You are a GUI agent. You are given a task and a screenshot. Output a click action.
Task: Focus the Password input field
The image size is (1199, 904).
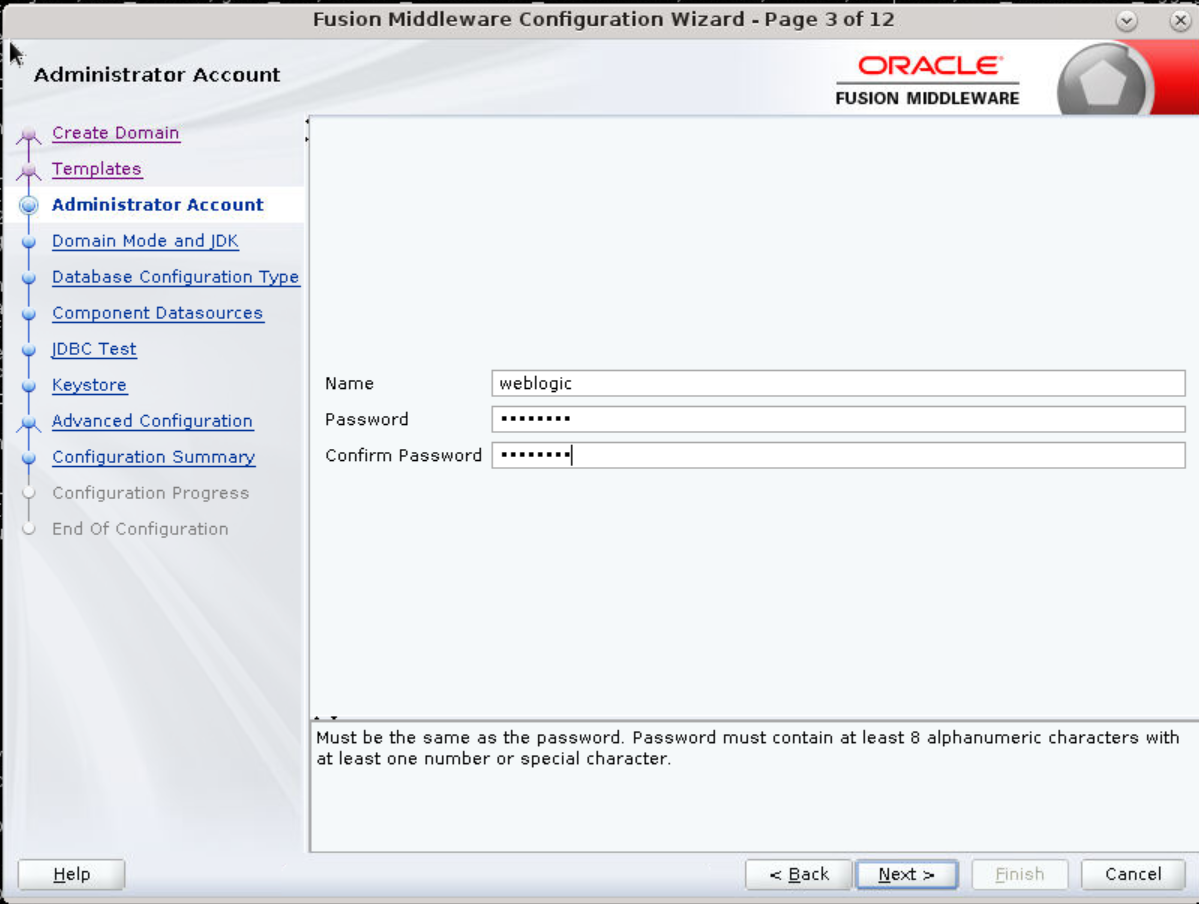click(x=838, y=419)
